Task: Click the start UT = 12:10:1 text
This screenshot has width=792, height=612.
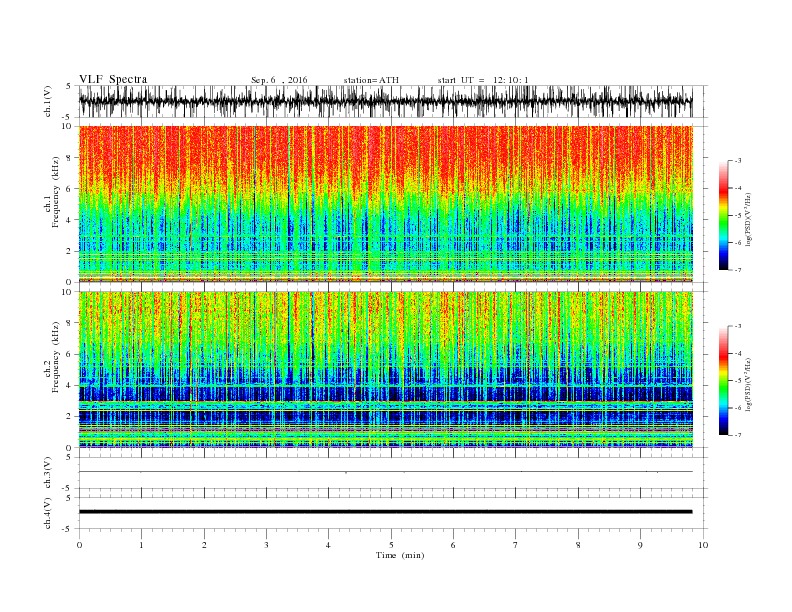Action: click(x=483, y=80)
